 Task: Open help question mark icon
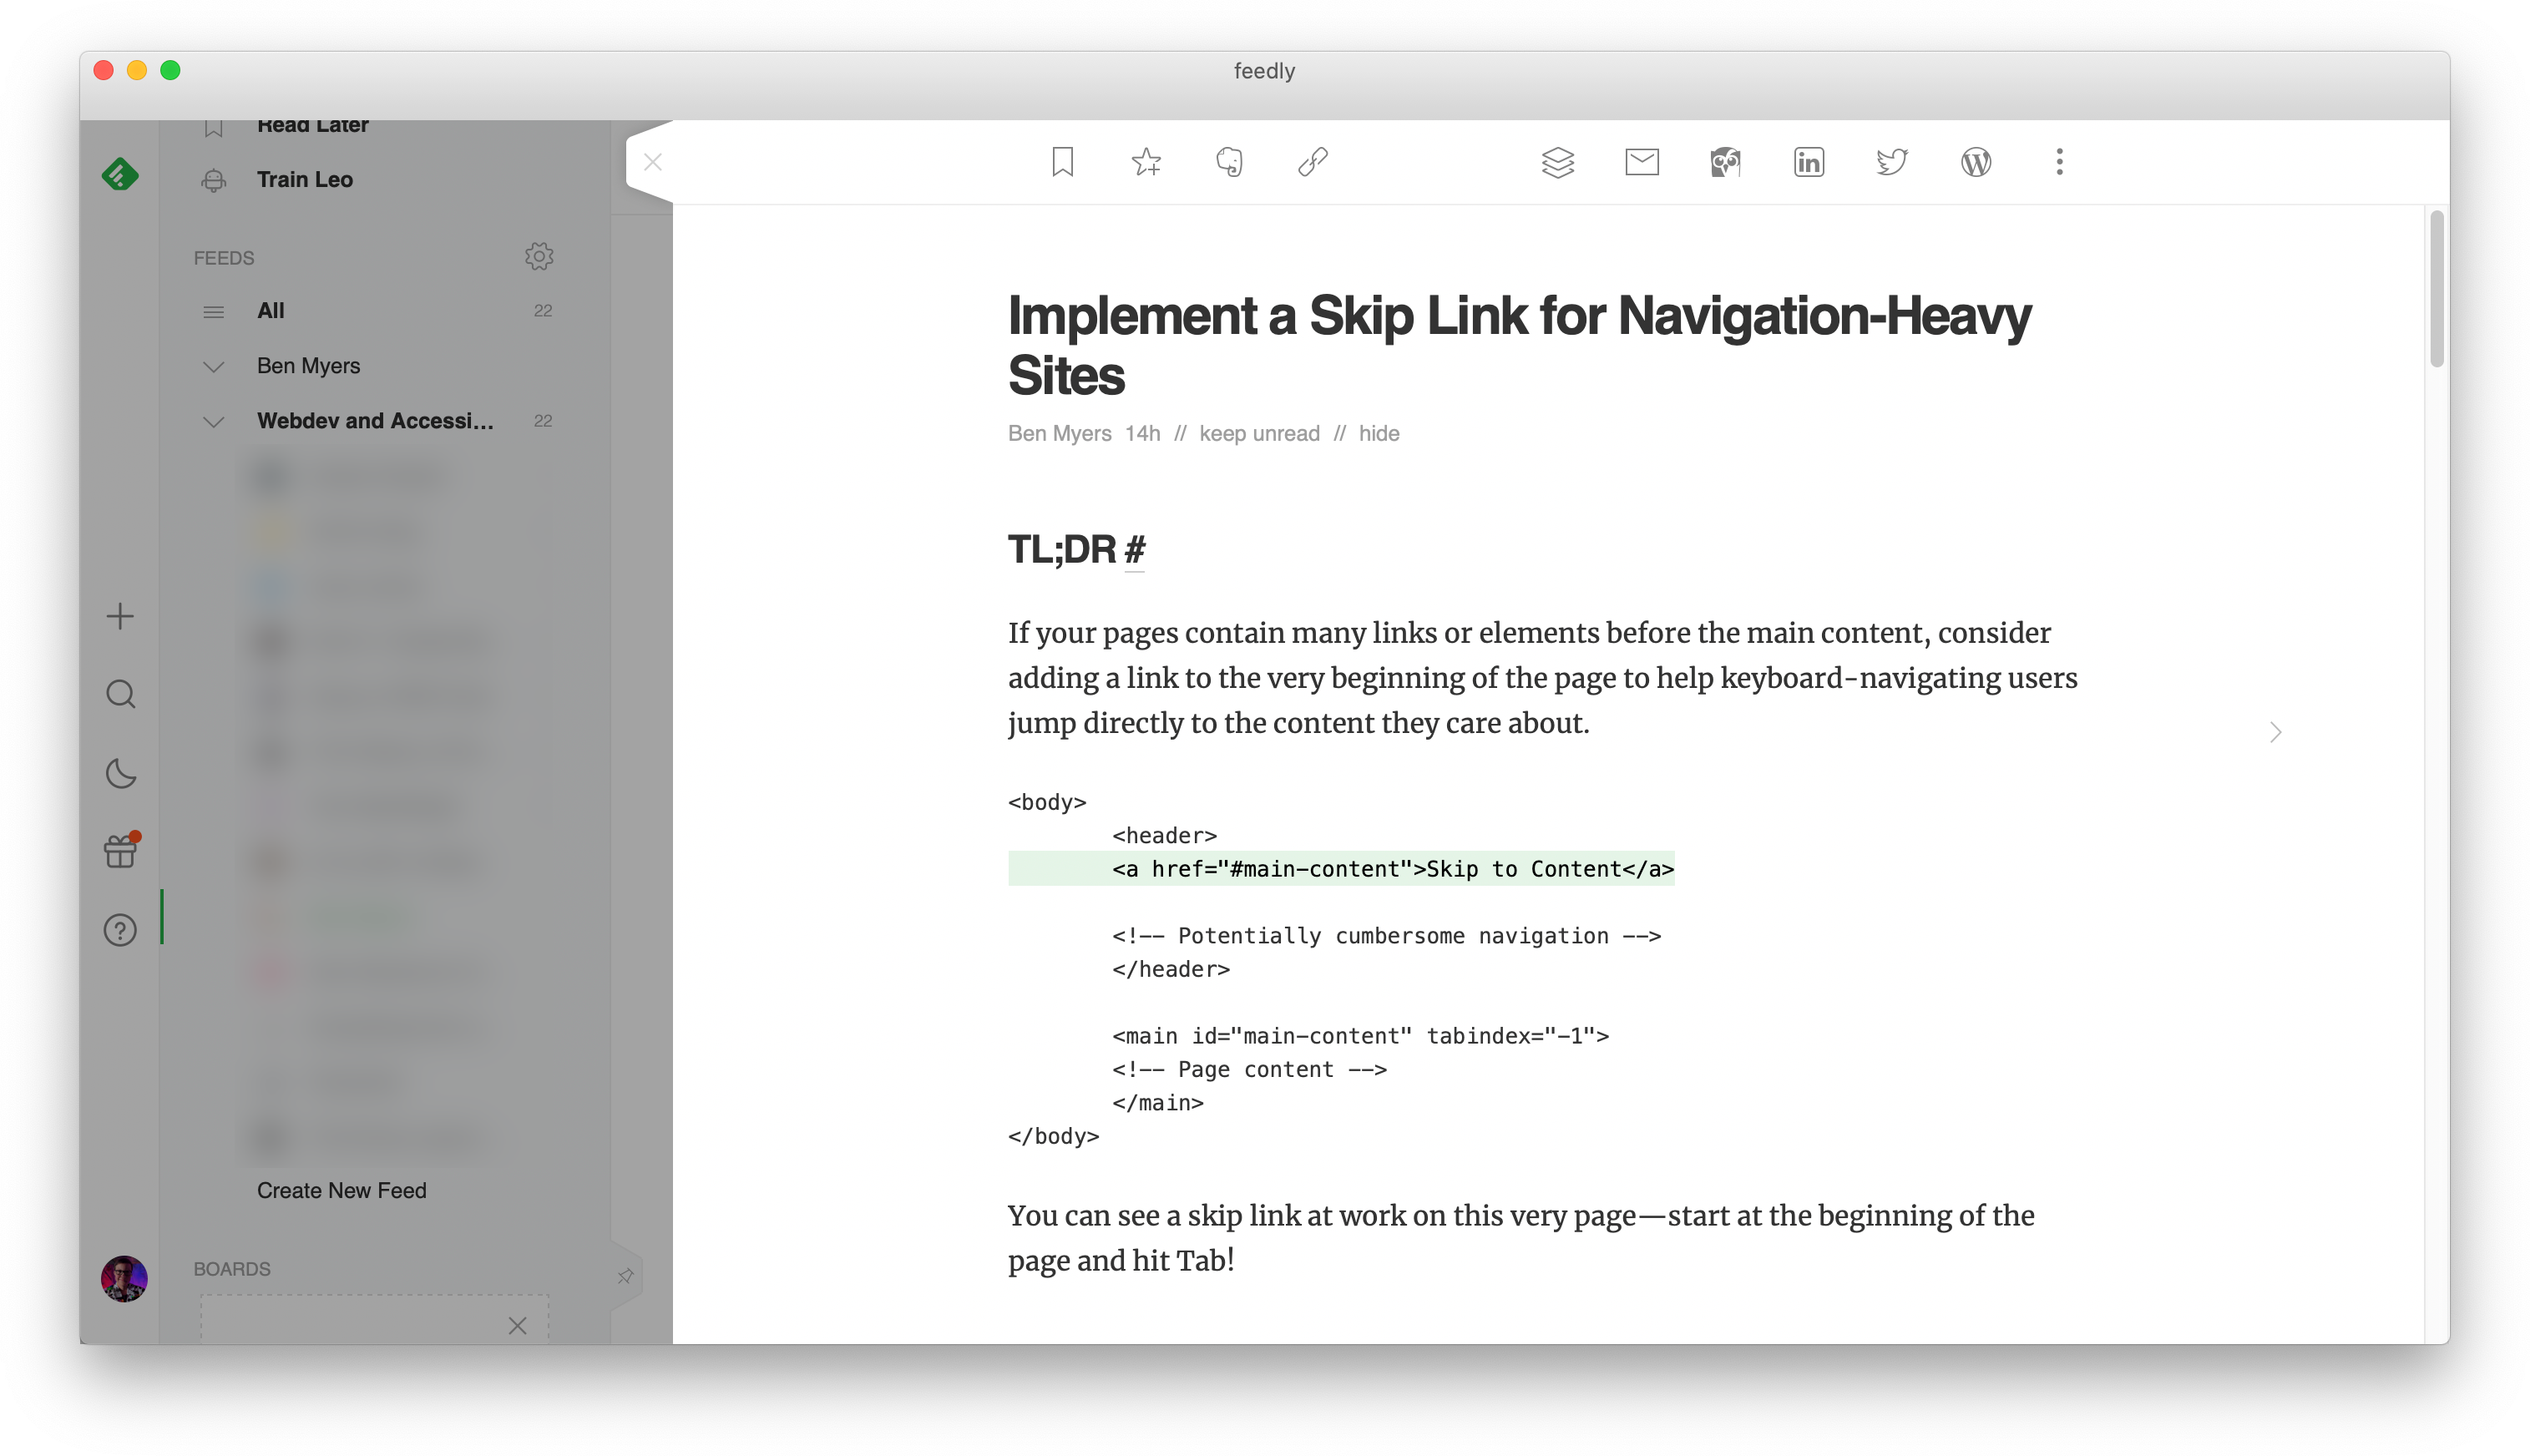[x=120, y=930]
